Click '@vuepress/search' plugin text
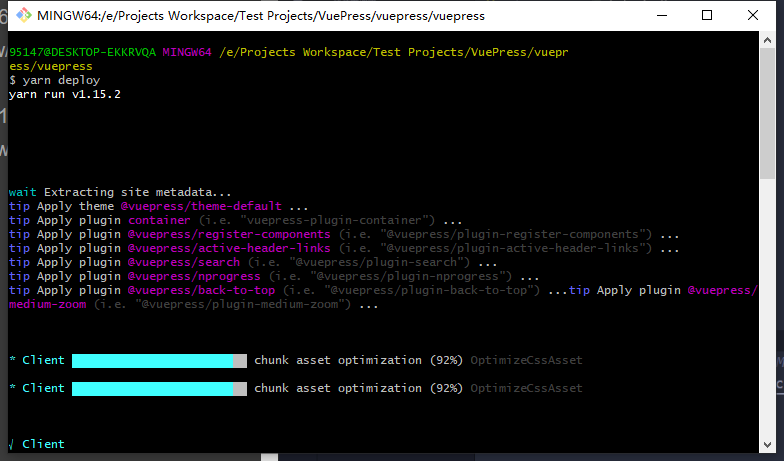The width and height of the screenshot is (784, 461). point(184,262)
